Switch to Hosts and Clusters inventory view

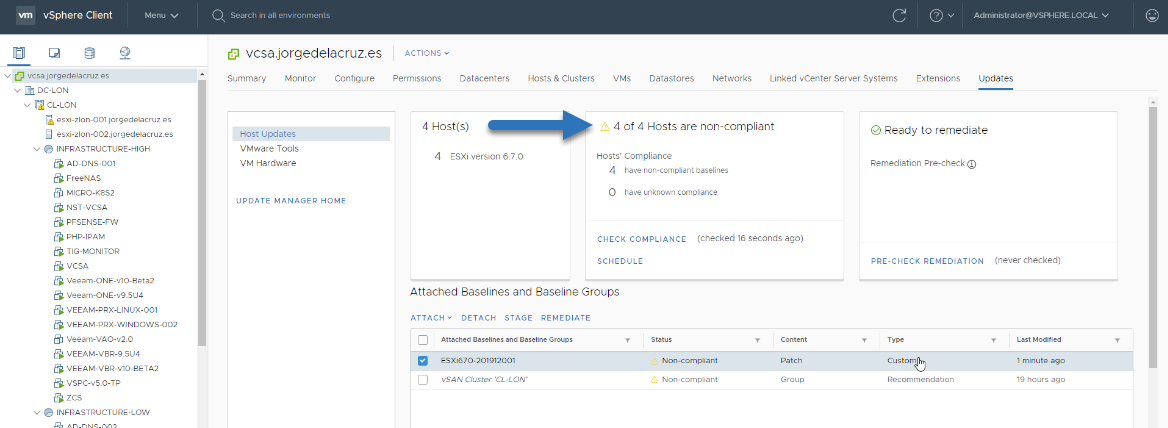coord(19,53)
